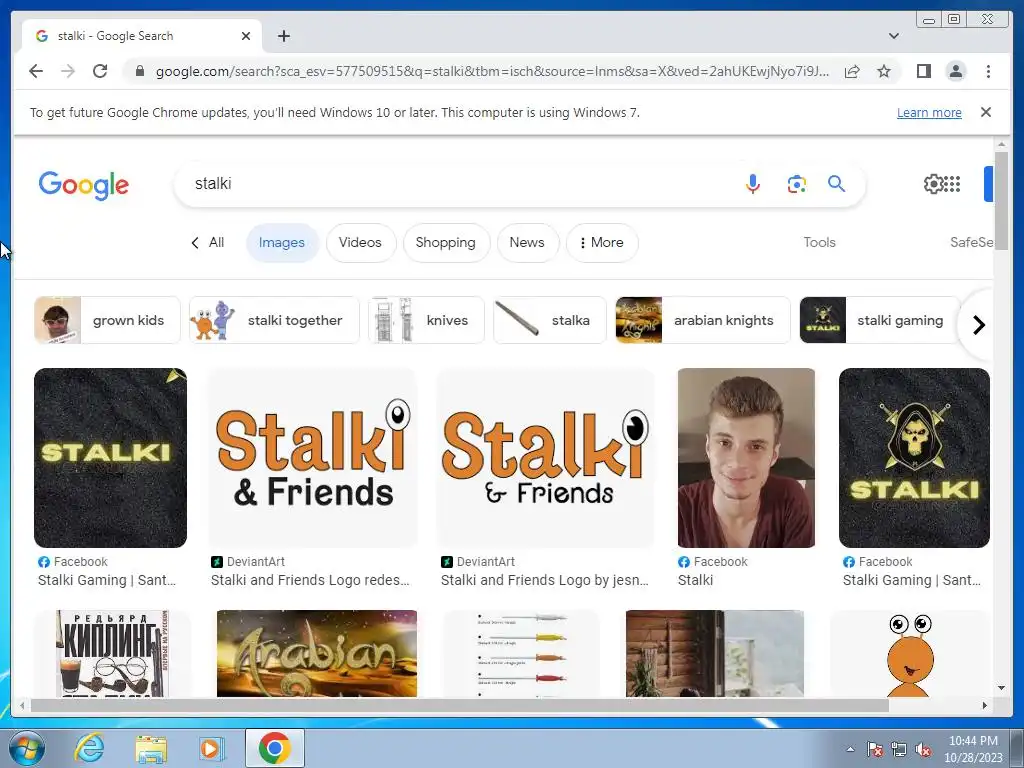Follow the Learn more link
Screen dimensions: 1024x768
coord(929,112)
